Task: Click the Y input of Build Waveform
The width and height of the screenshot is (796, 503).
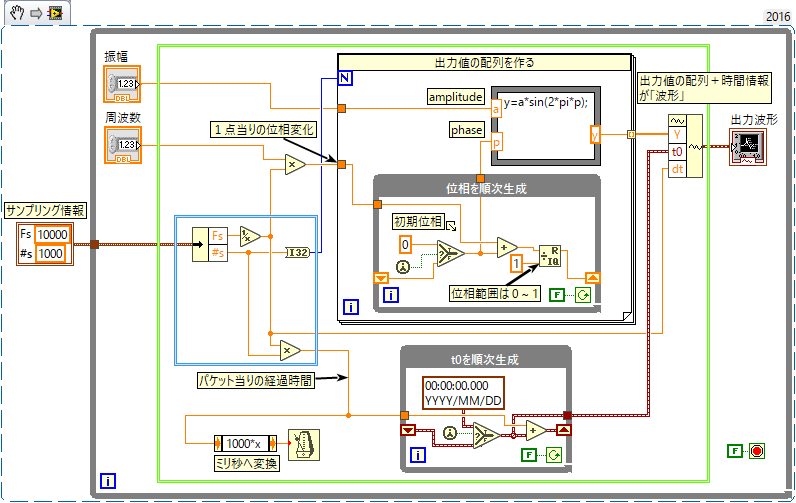Action: [676, 133]
